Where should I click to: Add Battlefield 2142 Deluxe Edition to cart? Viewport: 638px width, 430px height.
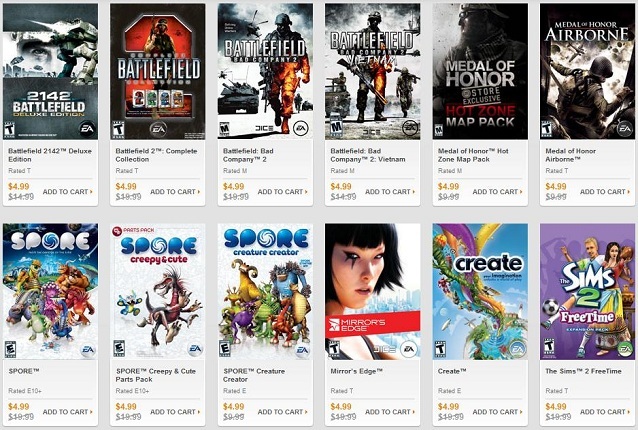pos(68,192)
